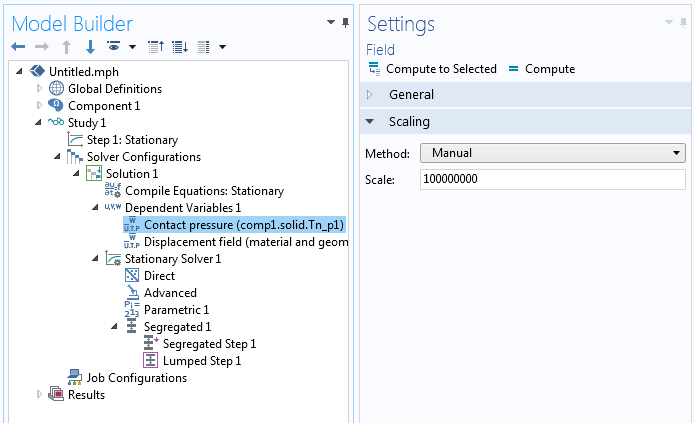Select the Direct solver node icon

(x=131, y=276)
